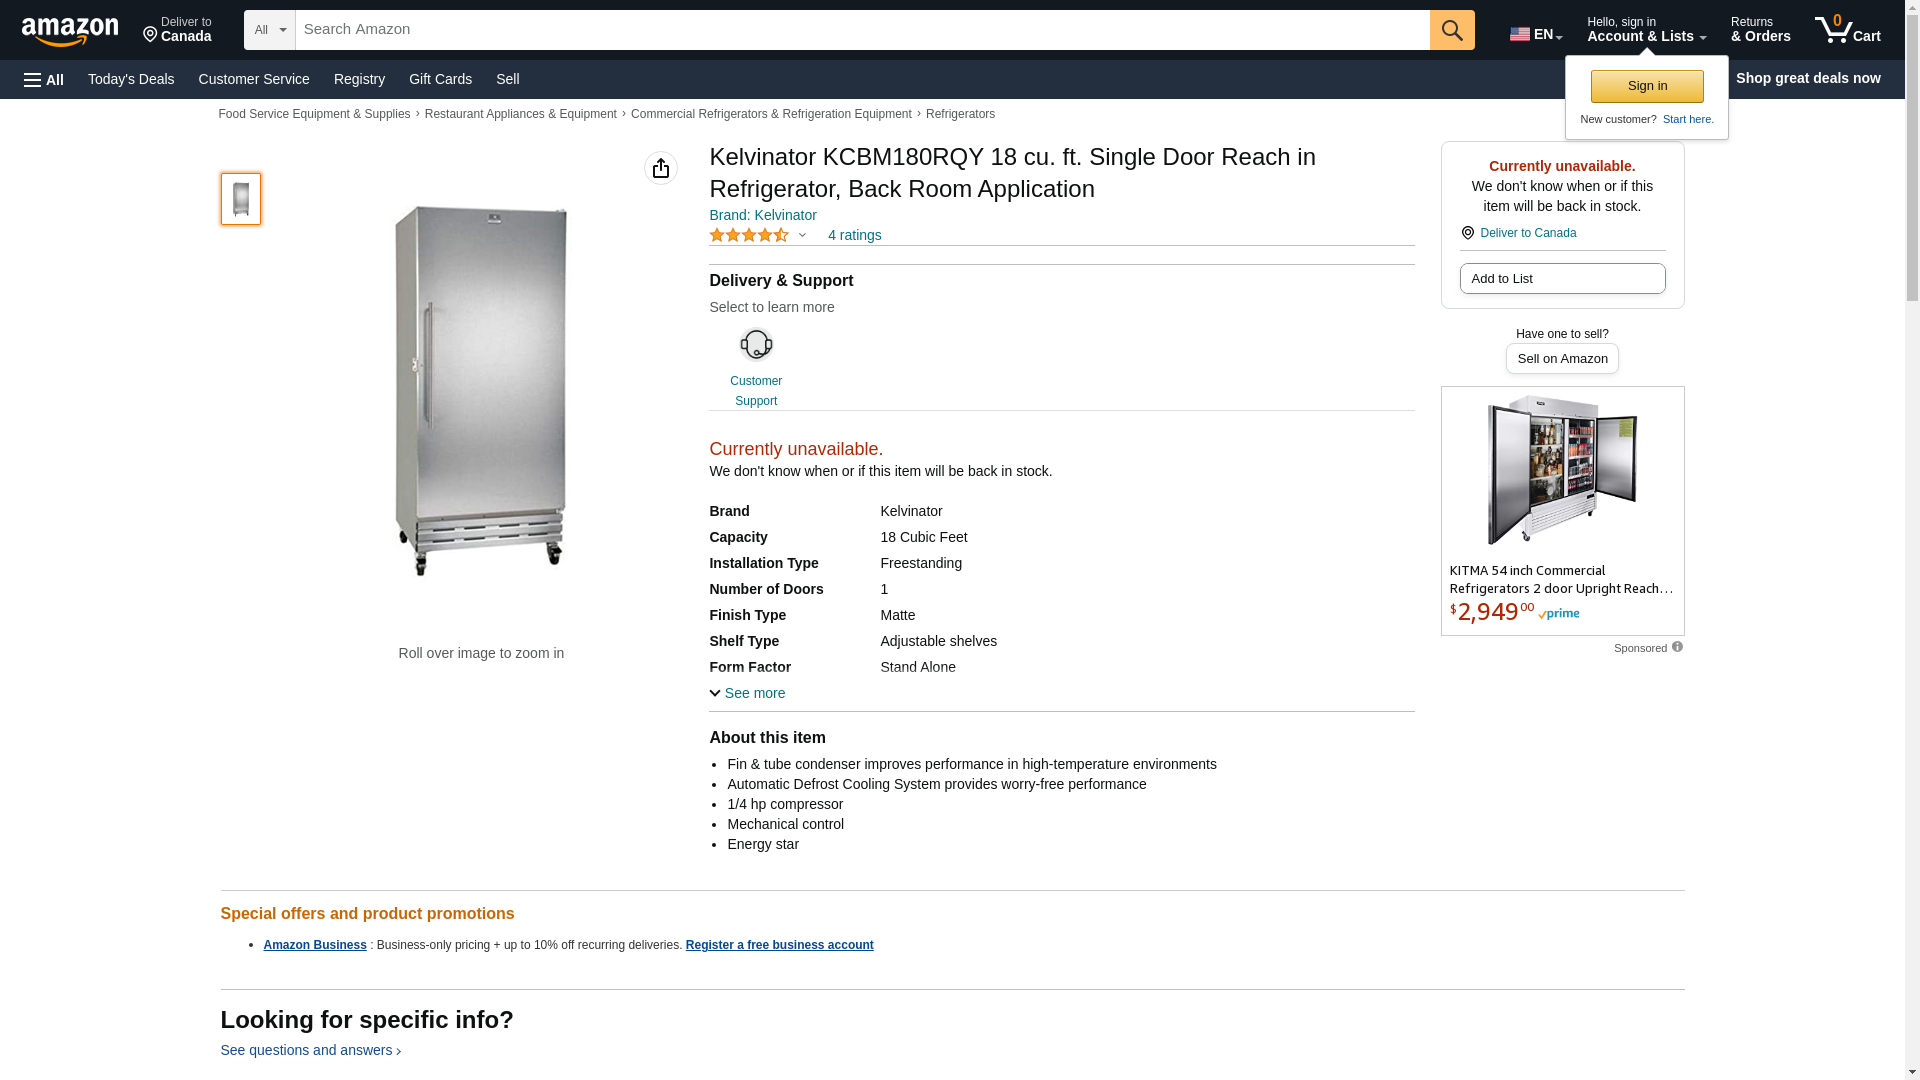Go to Gift Cards menu item
The width and height of the screenshot is (1920, 1080).
coord(440,79)
